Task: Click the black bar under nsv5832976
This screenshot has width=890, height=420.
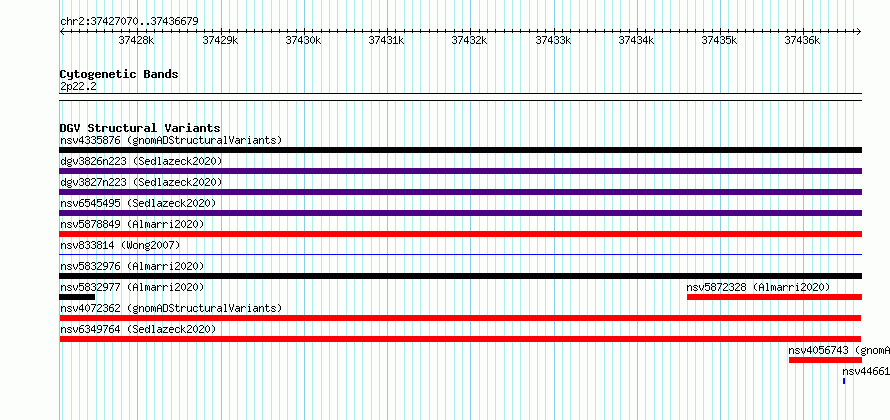Action: [461, 276]
